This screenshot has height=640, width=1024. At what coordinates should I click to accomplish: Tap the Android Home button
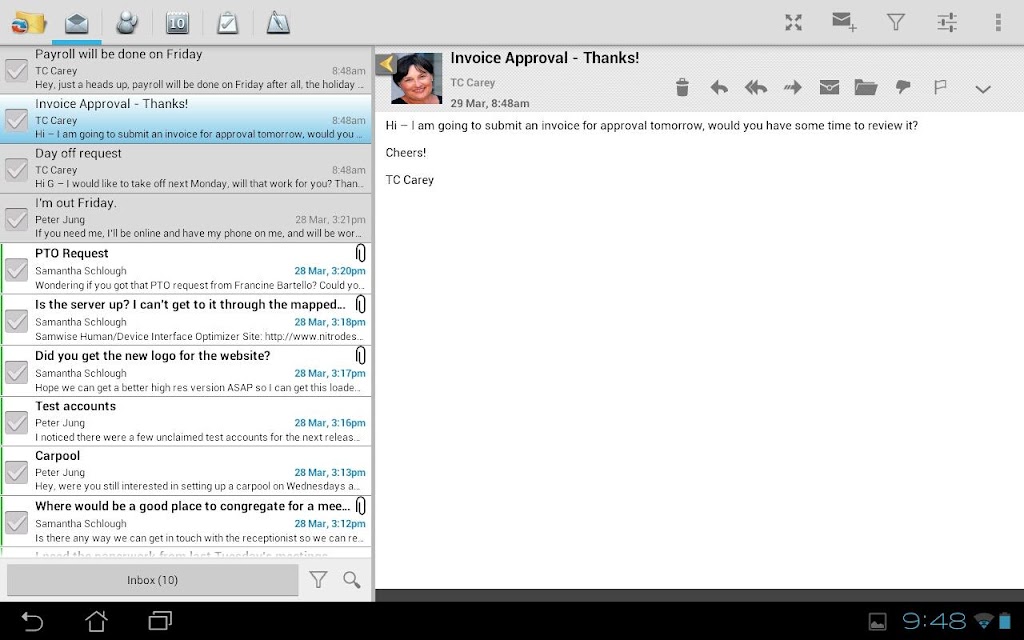click(x=96, y=620)
